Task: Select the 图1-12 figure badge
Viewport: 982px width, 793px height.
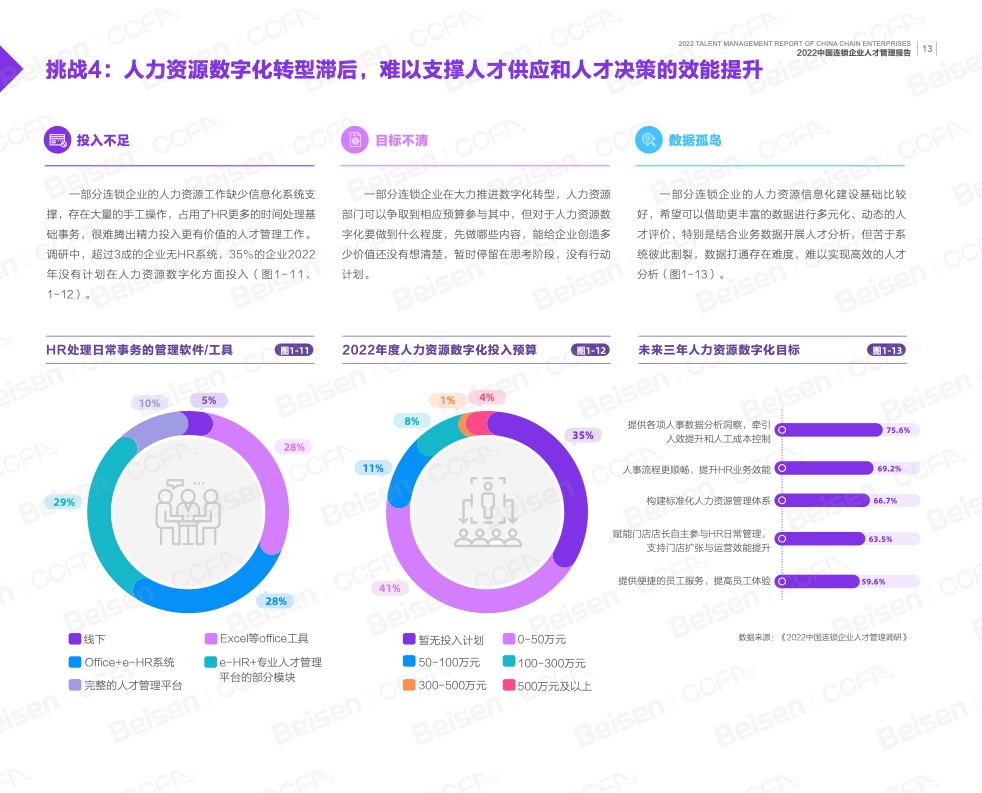Action: 590,350
